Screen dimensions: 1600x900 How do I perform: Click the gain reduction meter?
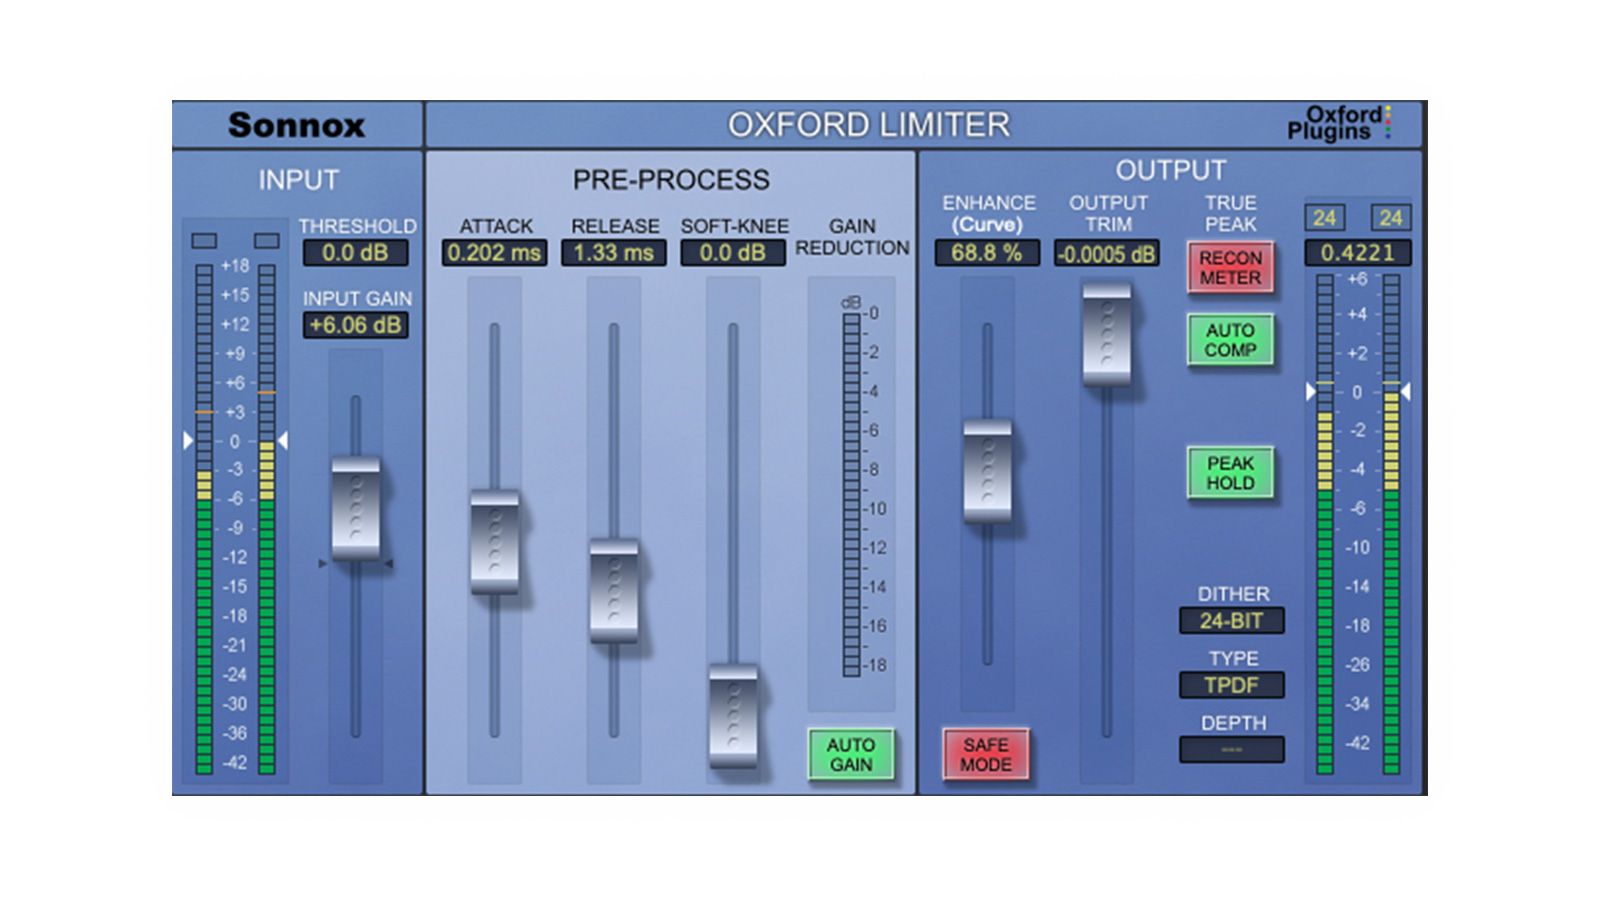click(x=851, y=495)
